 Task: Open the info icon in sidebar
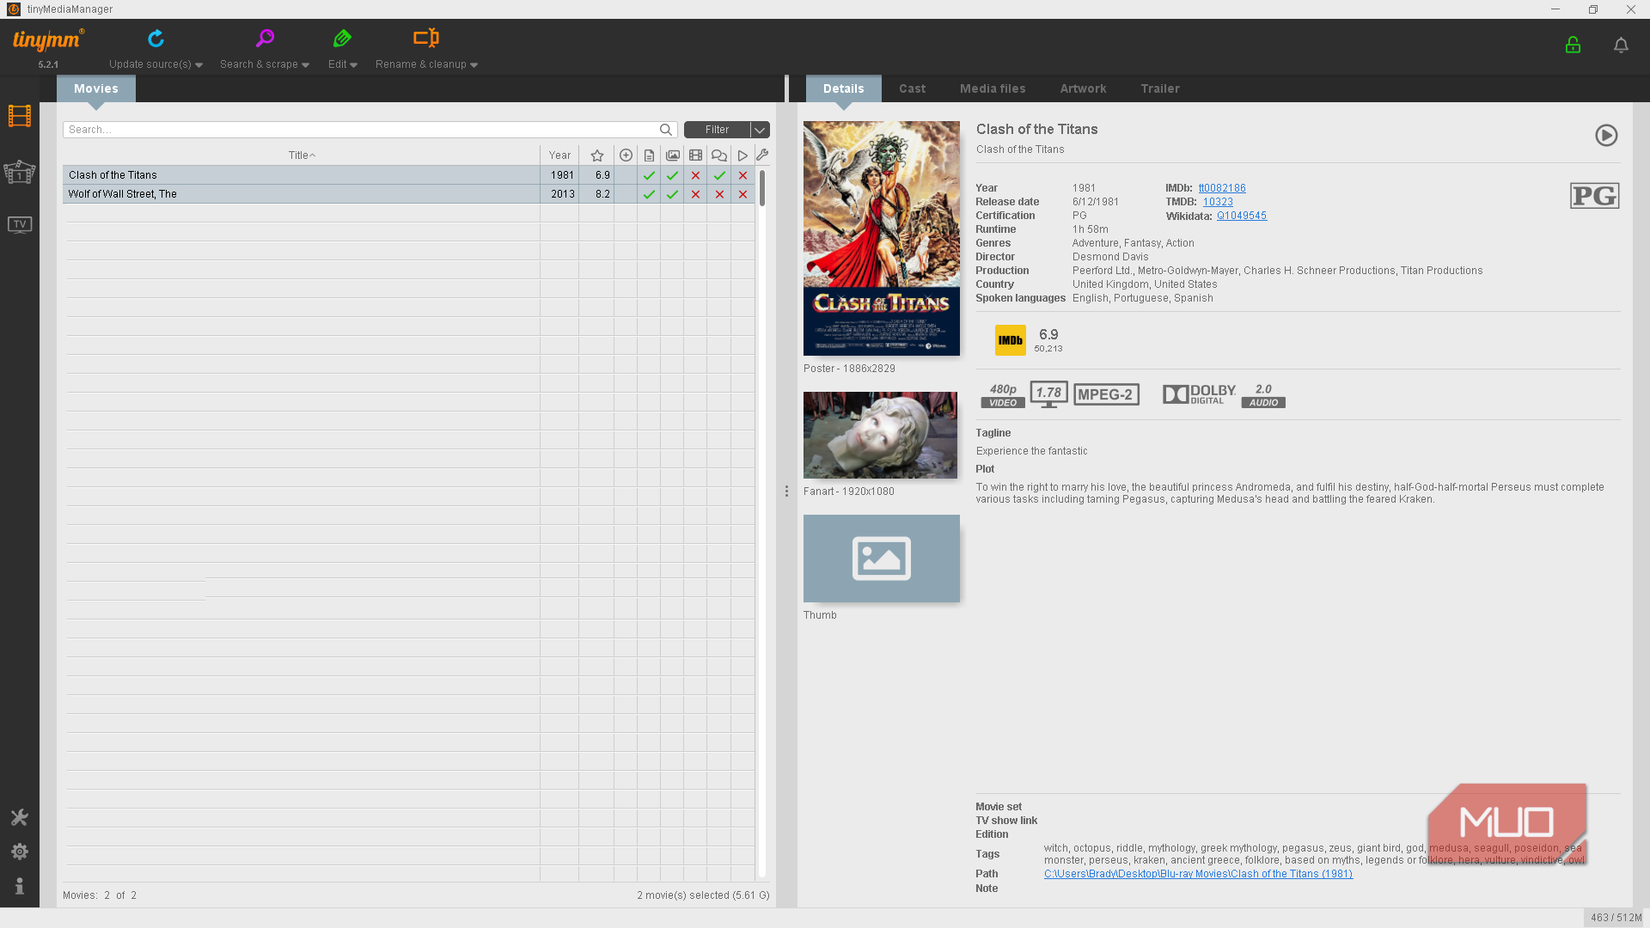tap(19, 886)
